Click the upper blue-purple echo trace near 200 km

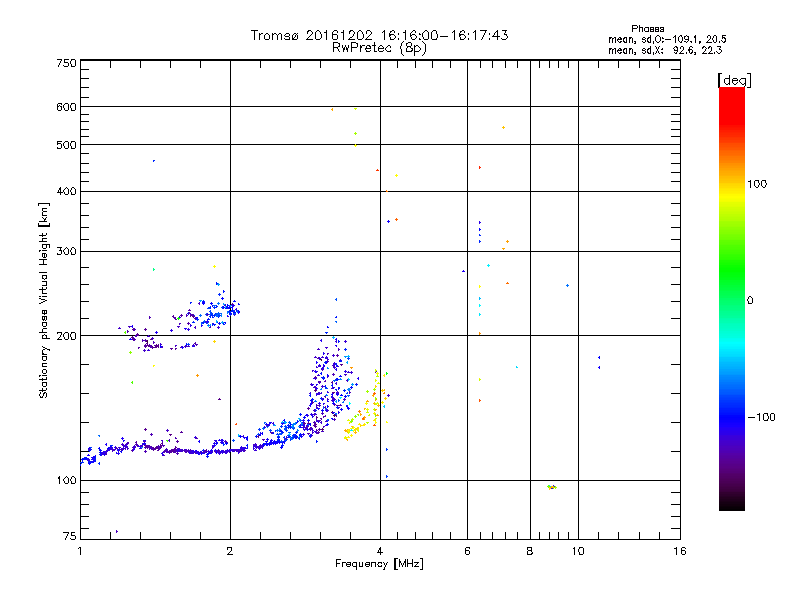[x=179, y=319]
